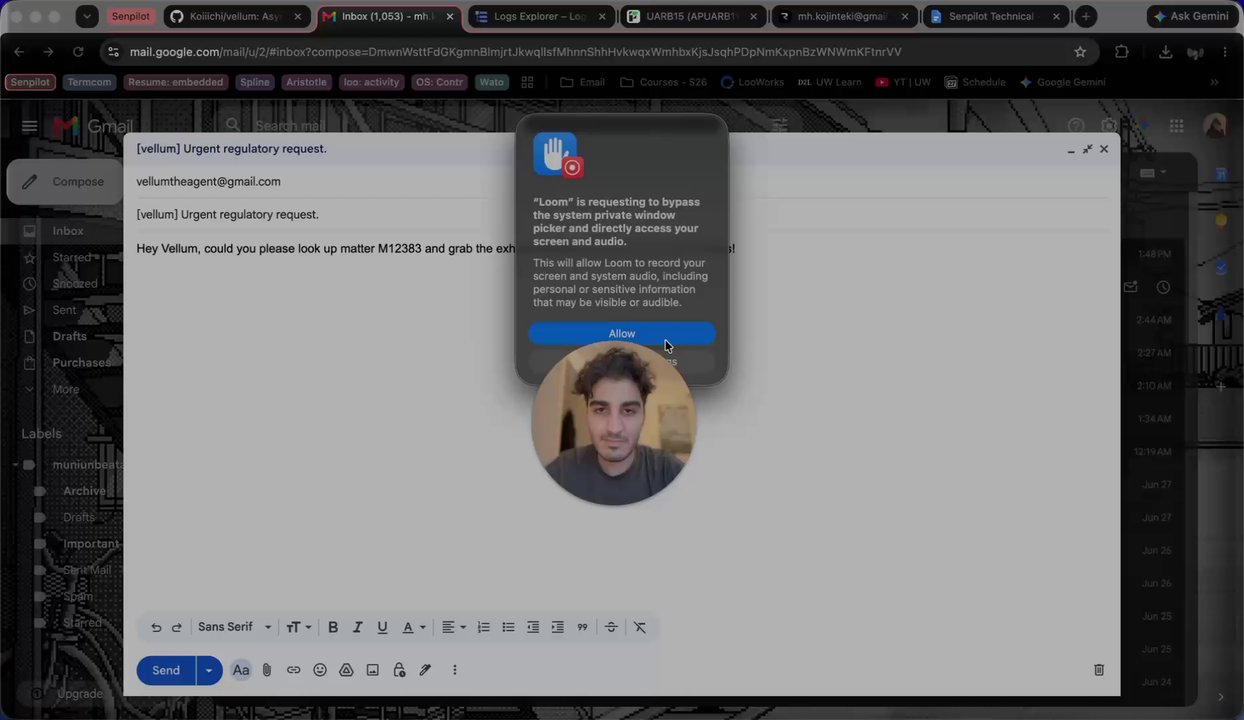
Task: Open browser extensions puzzle icon
Action: pos(1122,52)
